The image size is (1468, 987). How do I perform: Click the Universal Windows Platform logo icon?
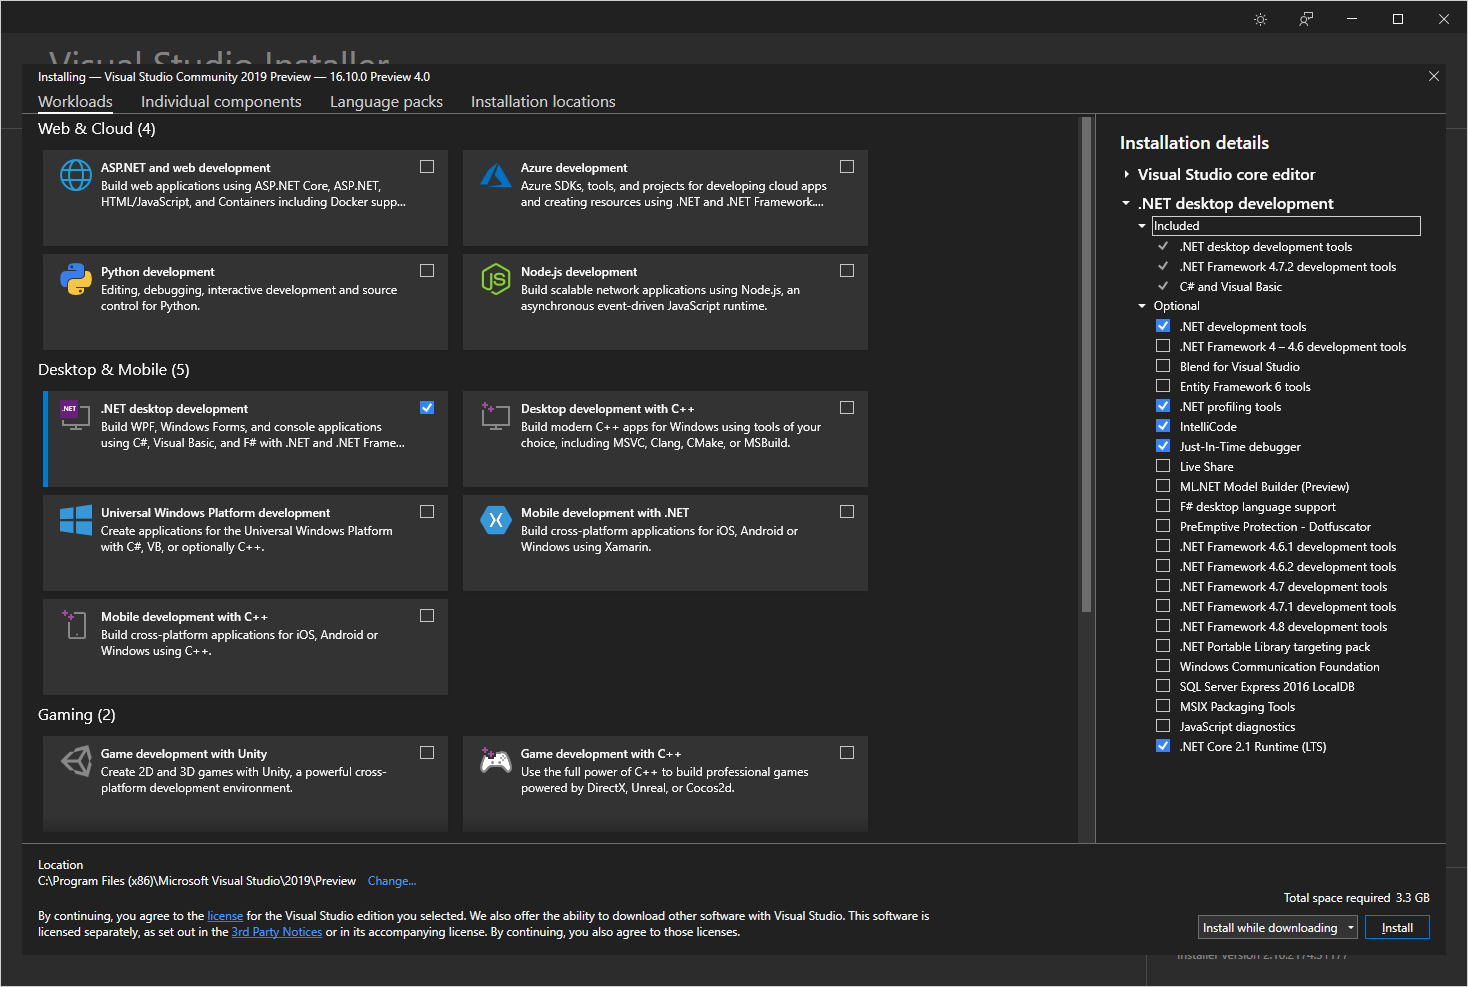point(76,520)
